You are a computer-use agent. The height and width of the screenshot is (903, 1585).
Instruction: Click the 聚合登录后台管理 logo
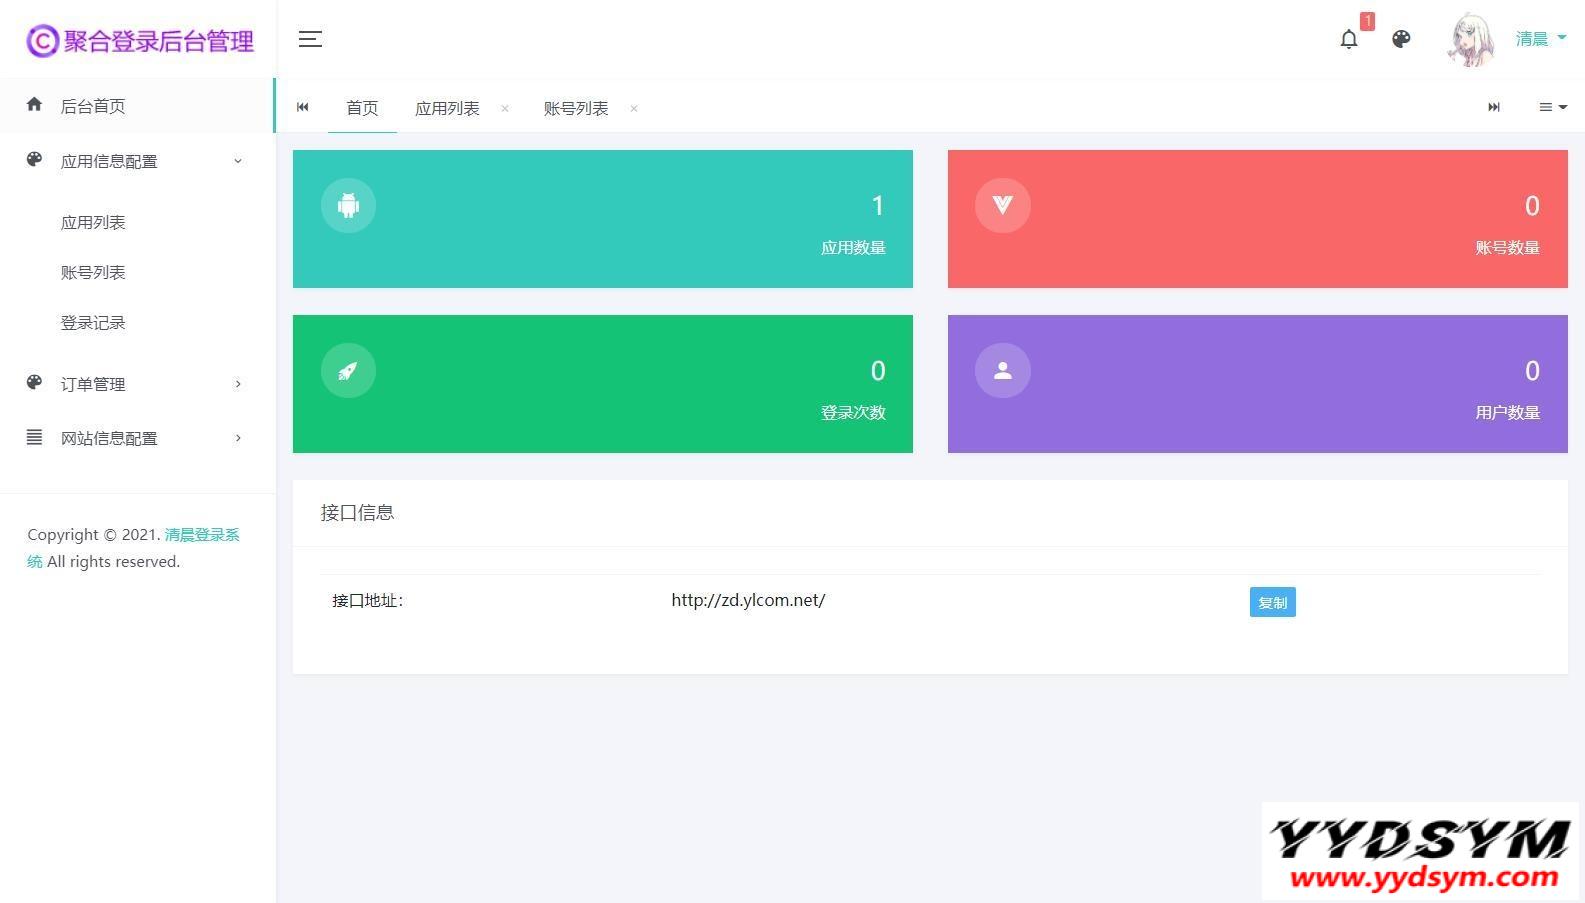tap(140, 41)
